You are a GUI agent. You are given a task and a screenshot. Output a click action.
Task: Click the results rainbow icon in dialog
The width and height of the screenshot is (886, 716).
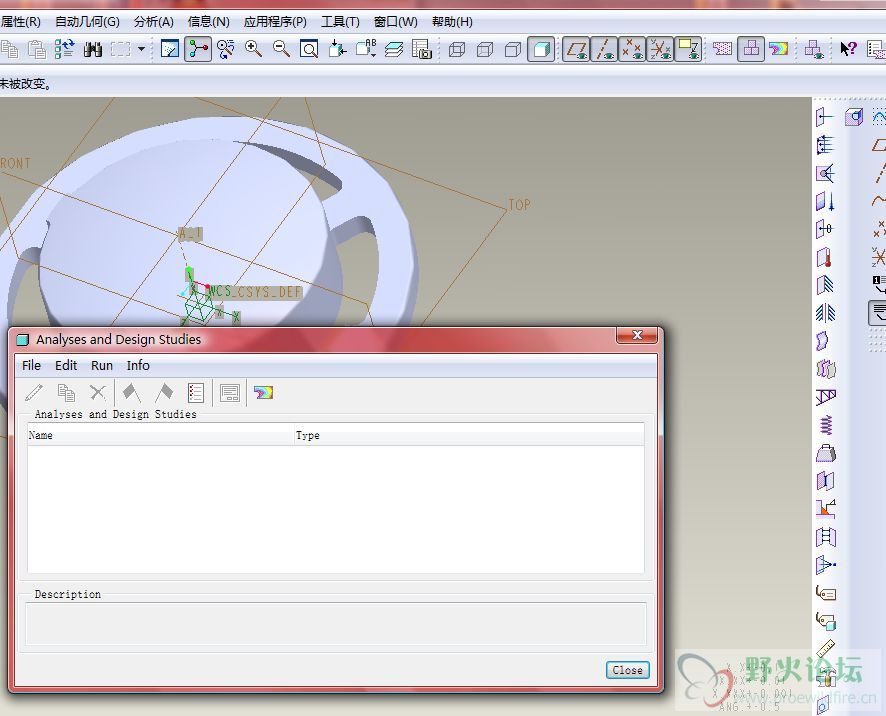click(263, 393)
